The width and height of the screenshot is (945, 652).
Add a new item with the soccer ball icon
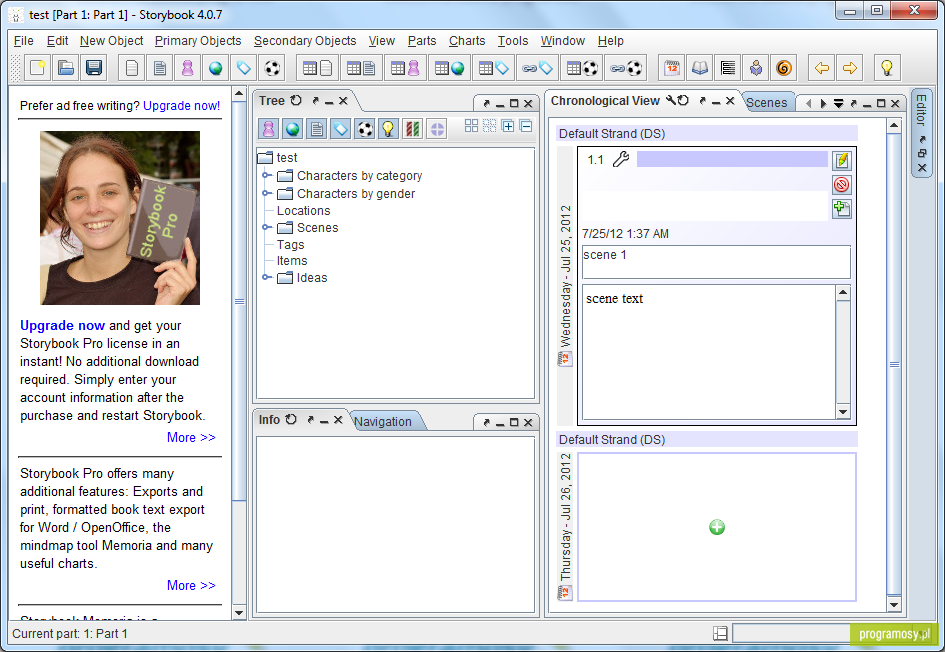coord(272,68)
